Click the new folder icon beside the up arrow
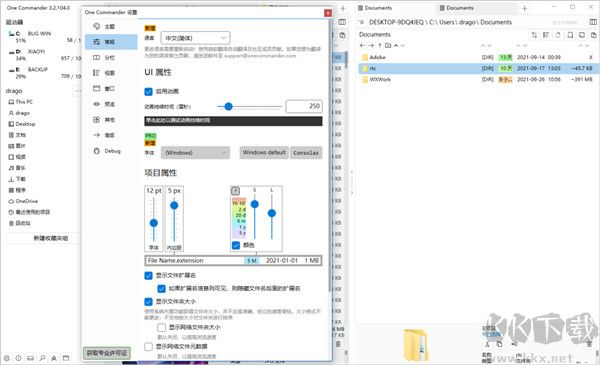 pyautogui.click(x=388, y=45)
